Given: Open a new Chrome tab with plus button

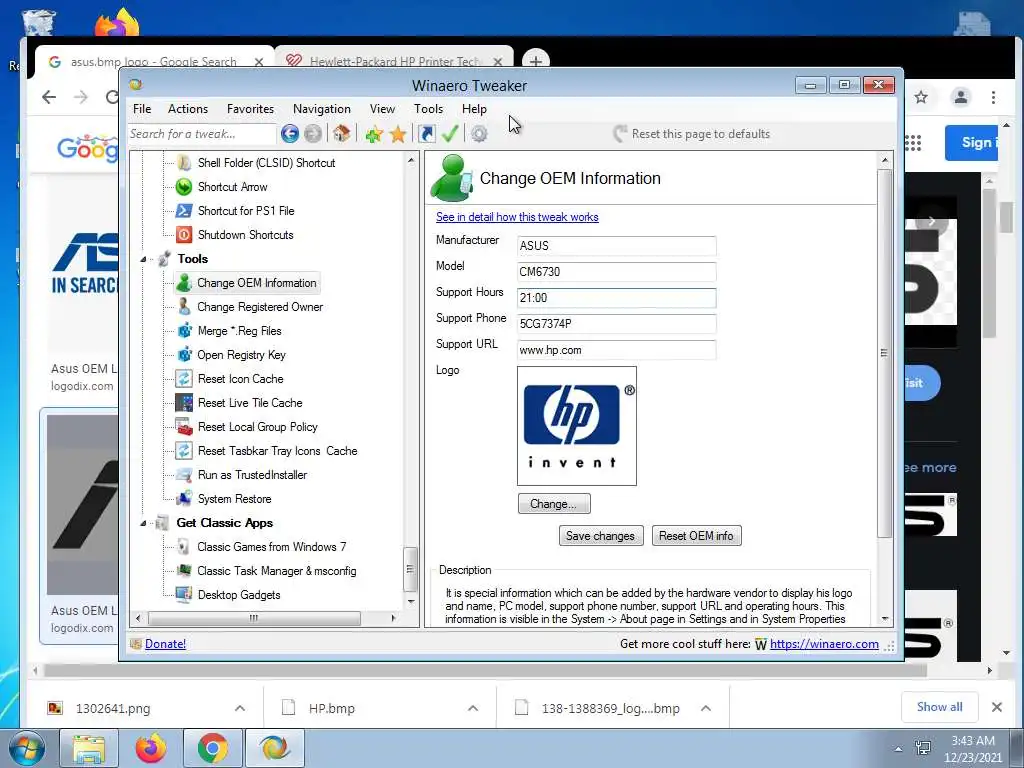Looking at the screenshot, I should tap(536, 61).
